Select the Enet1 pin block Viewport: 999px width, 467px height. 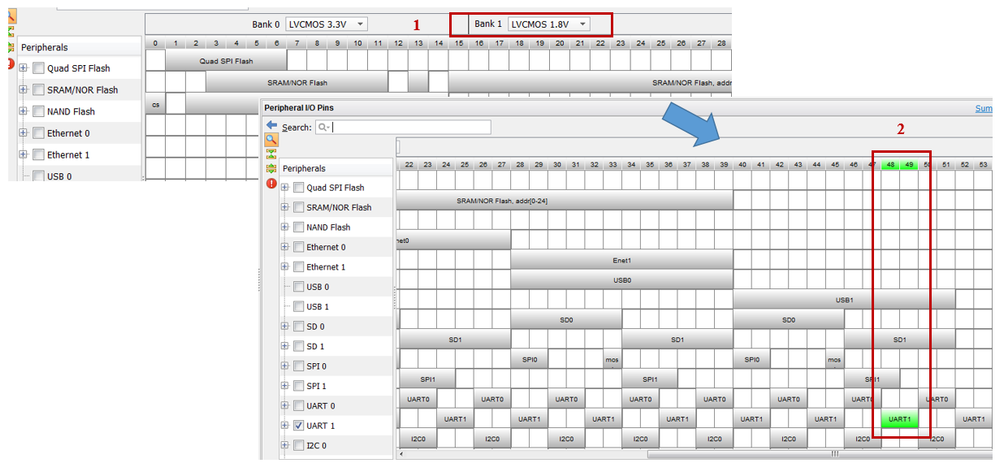622,261
